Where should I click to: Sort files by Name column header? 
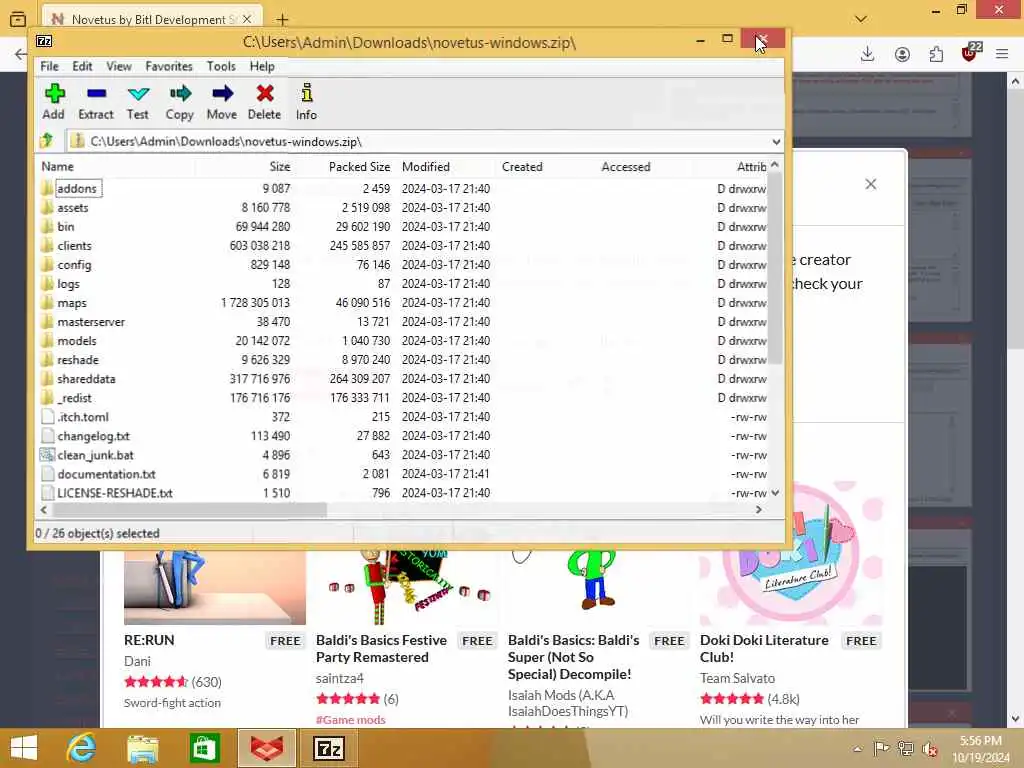[x=57, y=167]
